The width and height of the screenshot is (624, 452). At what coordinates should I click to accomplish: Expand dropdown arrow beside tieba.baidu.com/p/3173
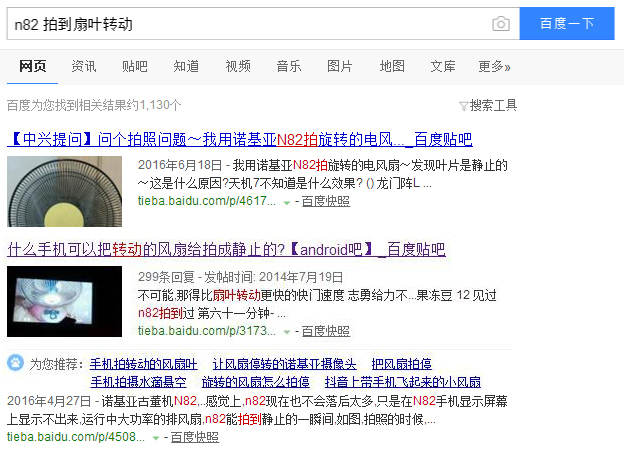(287, 332)
